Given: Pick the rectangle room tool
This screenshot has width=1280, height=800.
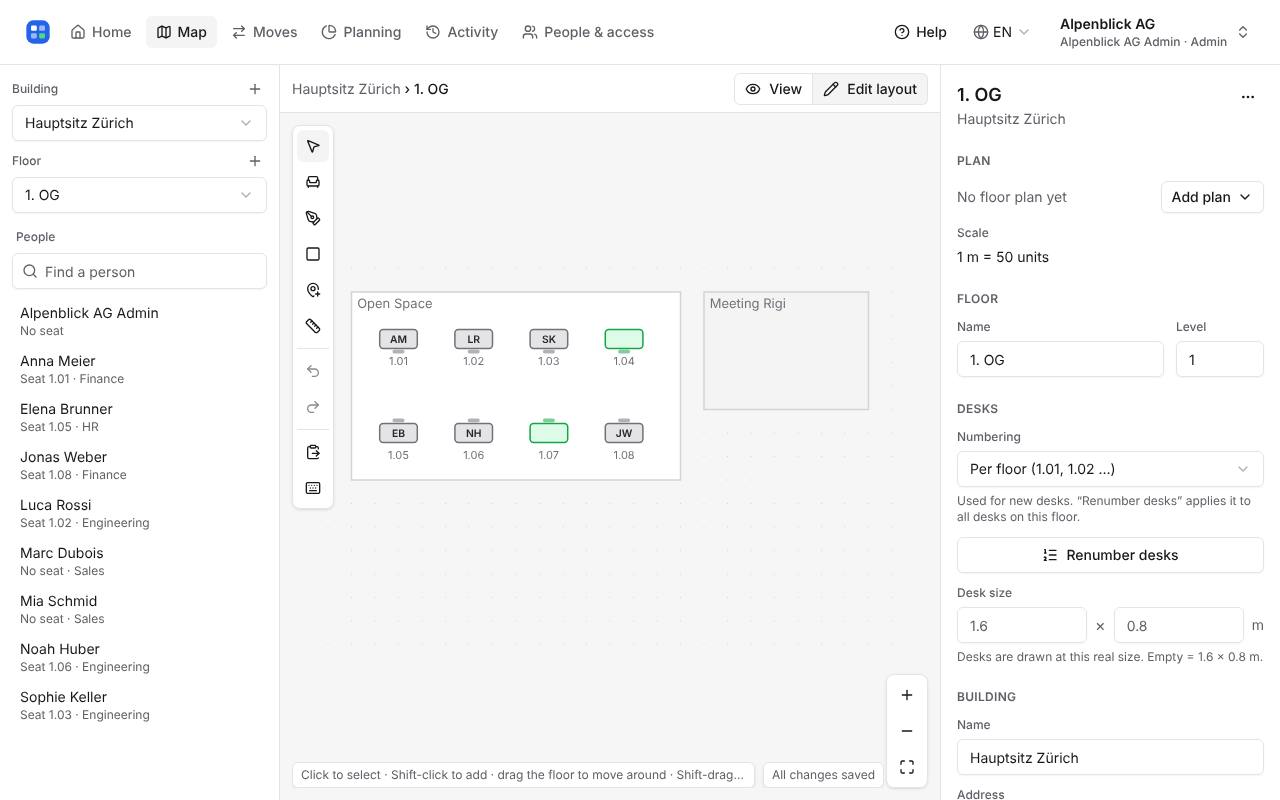Looking at the screenshot, I should 313,254.
